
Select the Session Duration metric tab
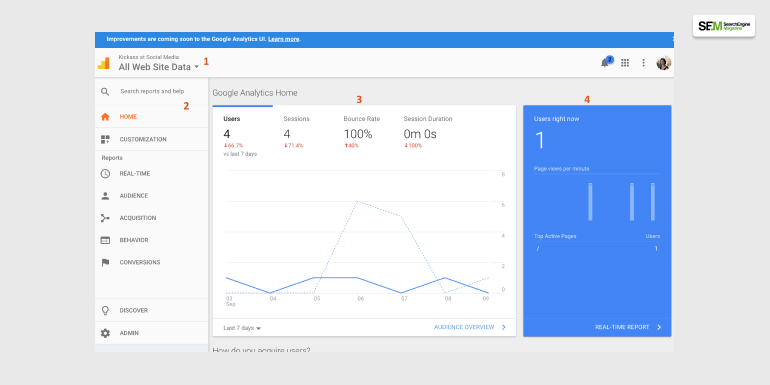[428, 133]
